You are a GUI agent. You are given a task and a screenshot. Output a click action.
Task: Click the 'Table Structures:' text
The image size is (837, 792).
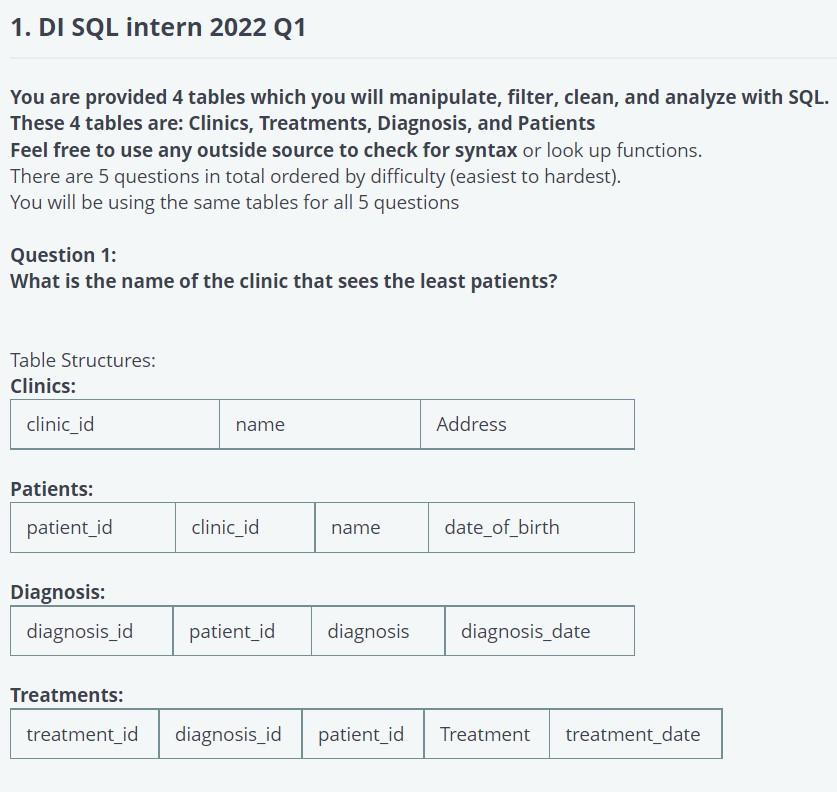pyautogui.click(x=83, y=360)
